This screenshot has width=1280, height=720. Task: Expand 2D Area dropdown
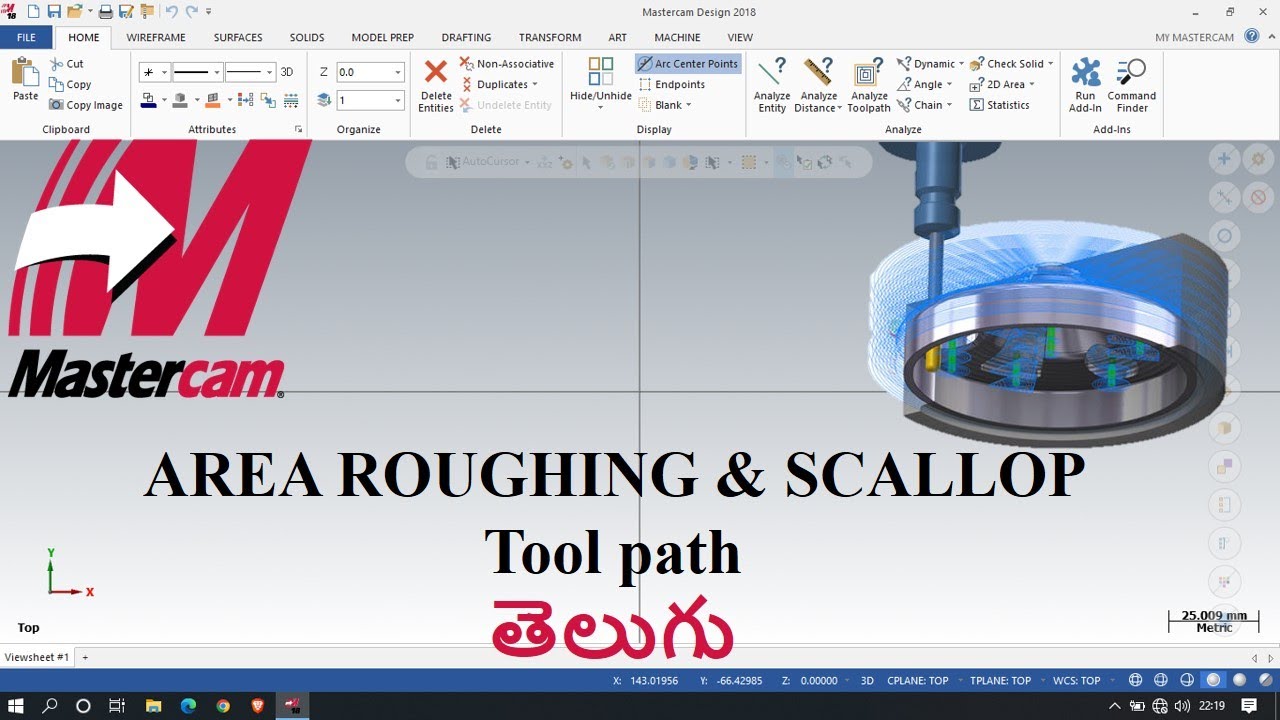coord(1032,85)
